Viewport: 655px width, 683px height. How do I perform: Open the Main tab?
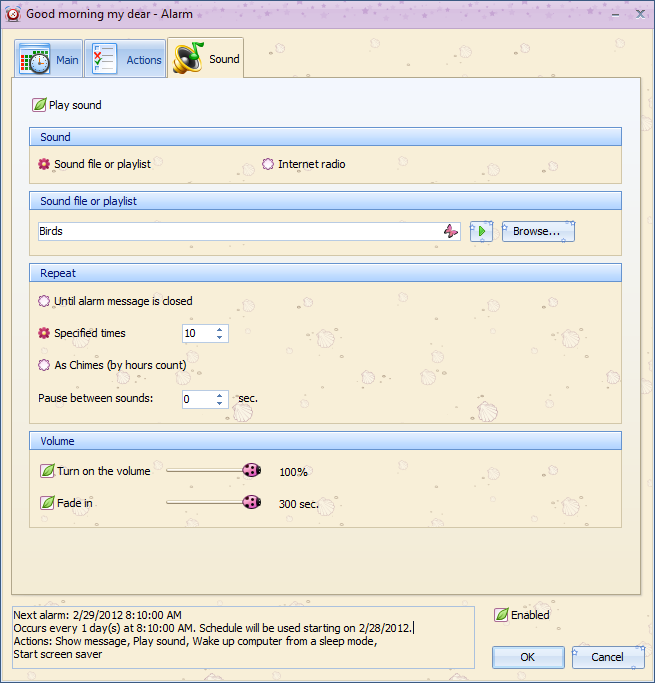click(x=48, y=59)
